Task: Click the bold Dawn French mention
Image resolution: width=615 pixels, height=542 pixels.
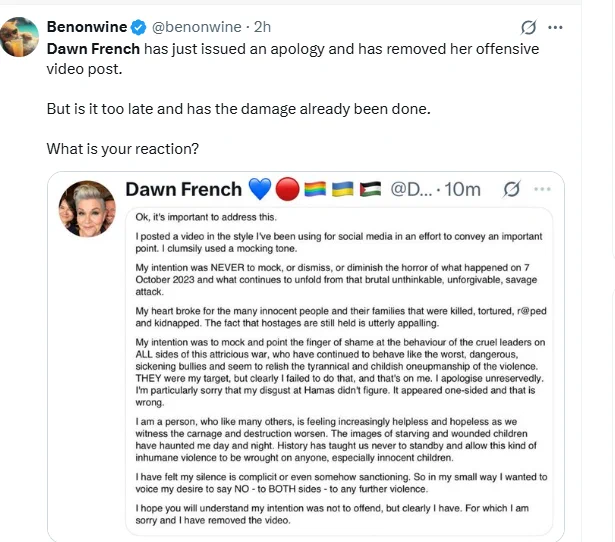Action: [93, 49]
